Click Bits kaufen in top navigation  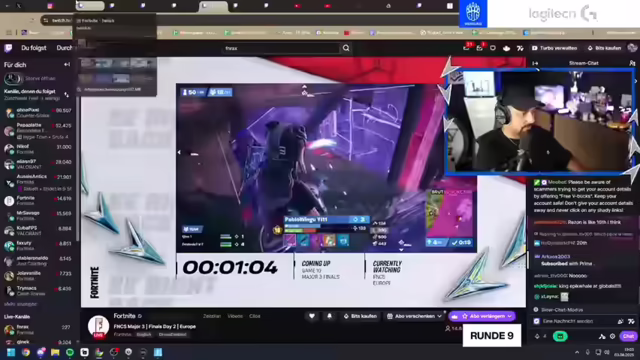(604, 48)
